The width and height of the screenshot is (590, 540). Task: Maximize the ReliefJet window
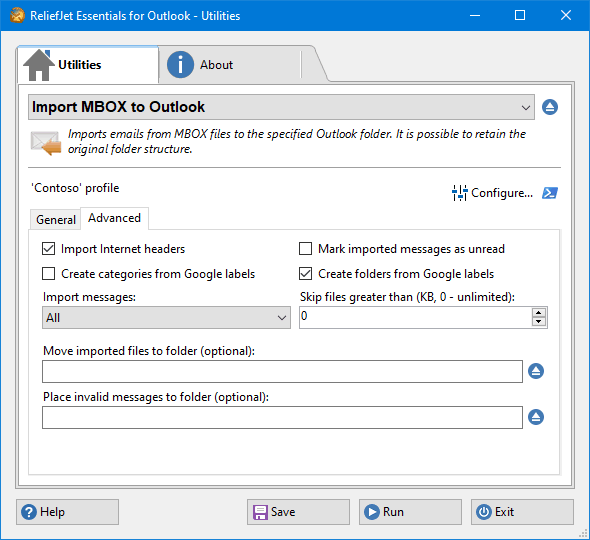click(x=520, y=15)
